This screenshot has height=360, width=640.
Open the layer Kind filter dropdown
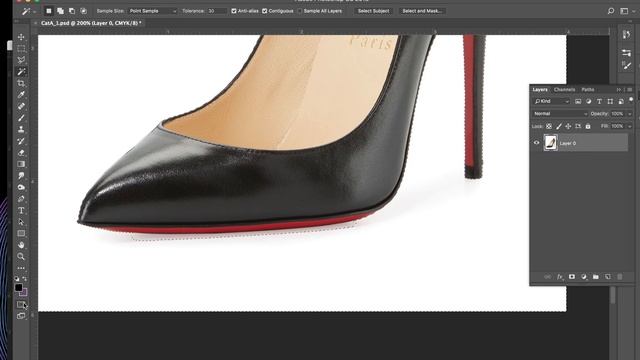[x=551, y=101]
